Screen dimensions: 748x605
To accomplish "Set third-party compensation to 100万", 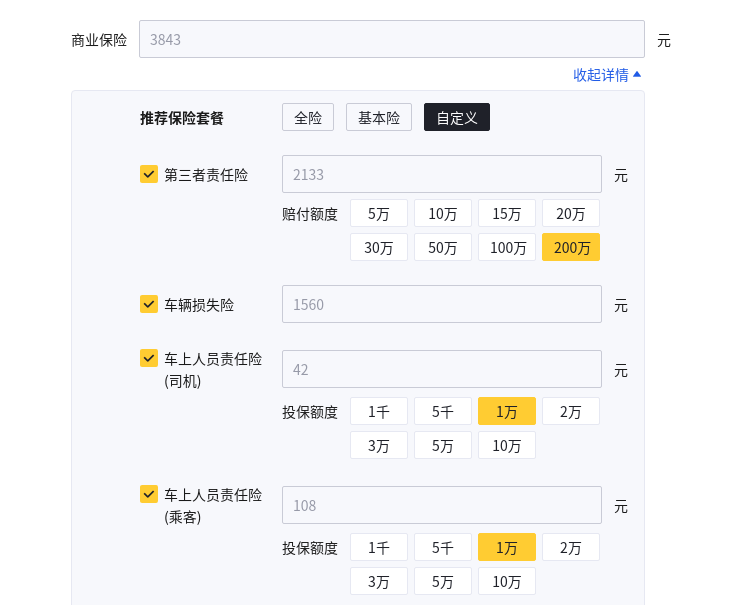I will [507, 247].
